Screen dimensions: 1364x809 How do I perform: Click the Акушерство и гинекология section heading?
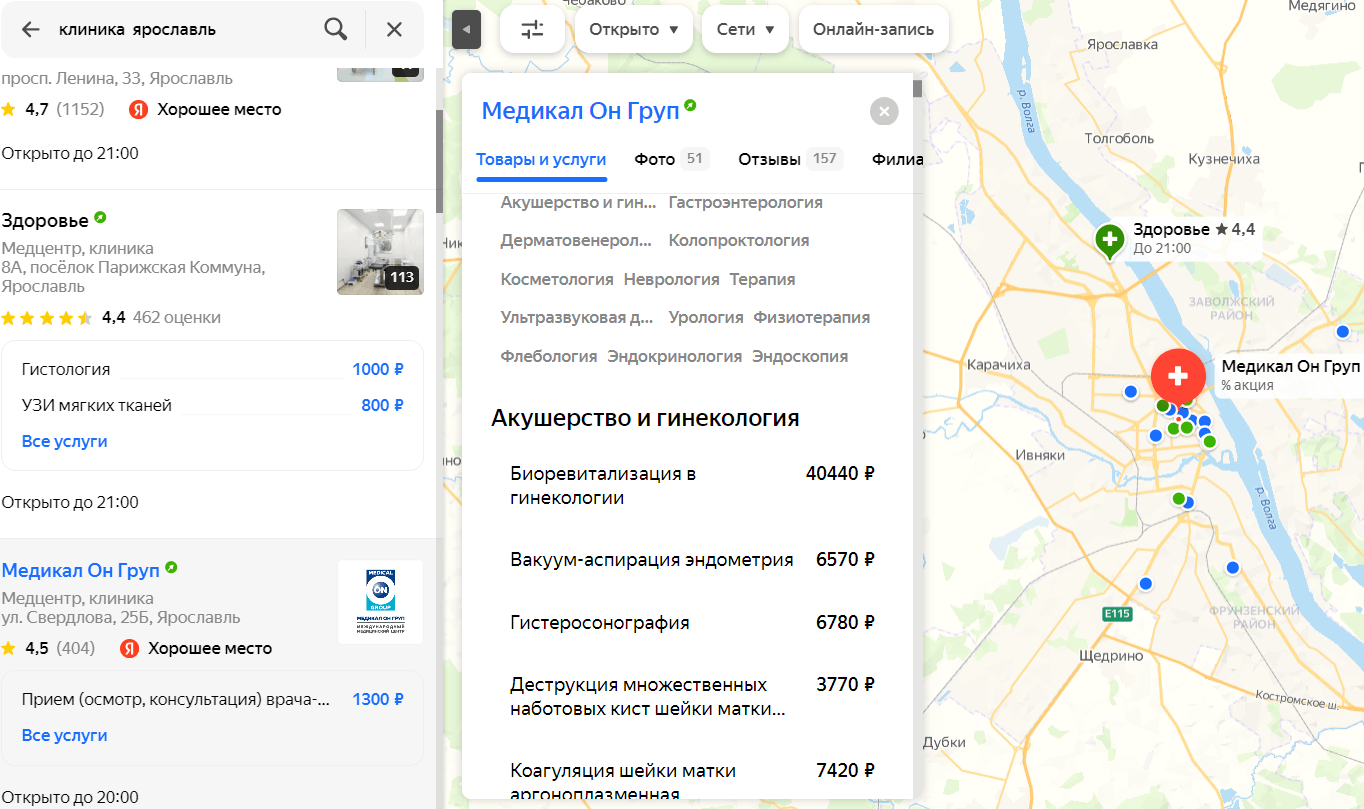pos(645,418)
